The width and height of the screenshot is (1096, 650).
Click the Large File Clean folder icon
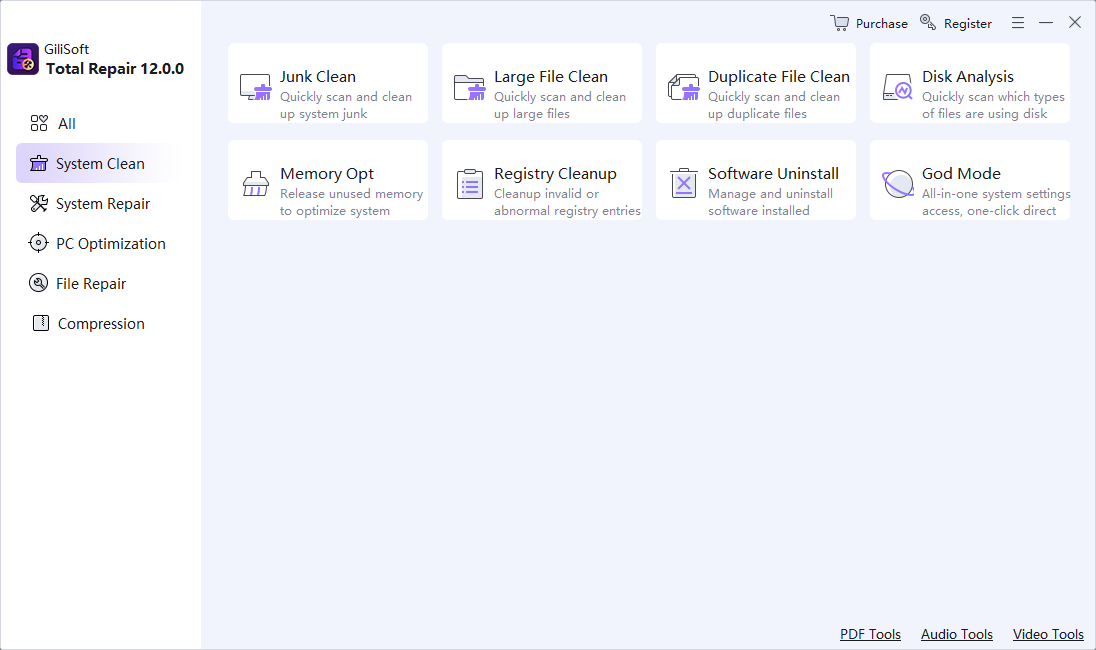(469, 87)
